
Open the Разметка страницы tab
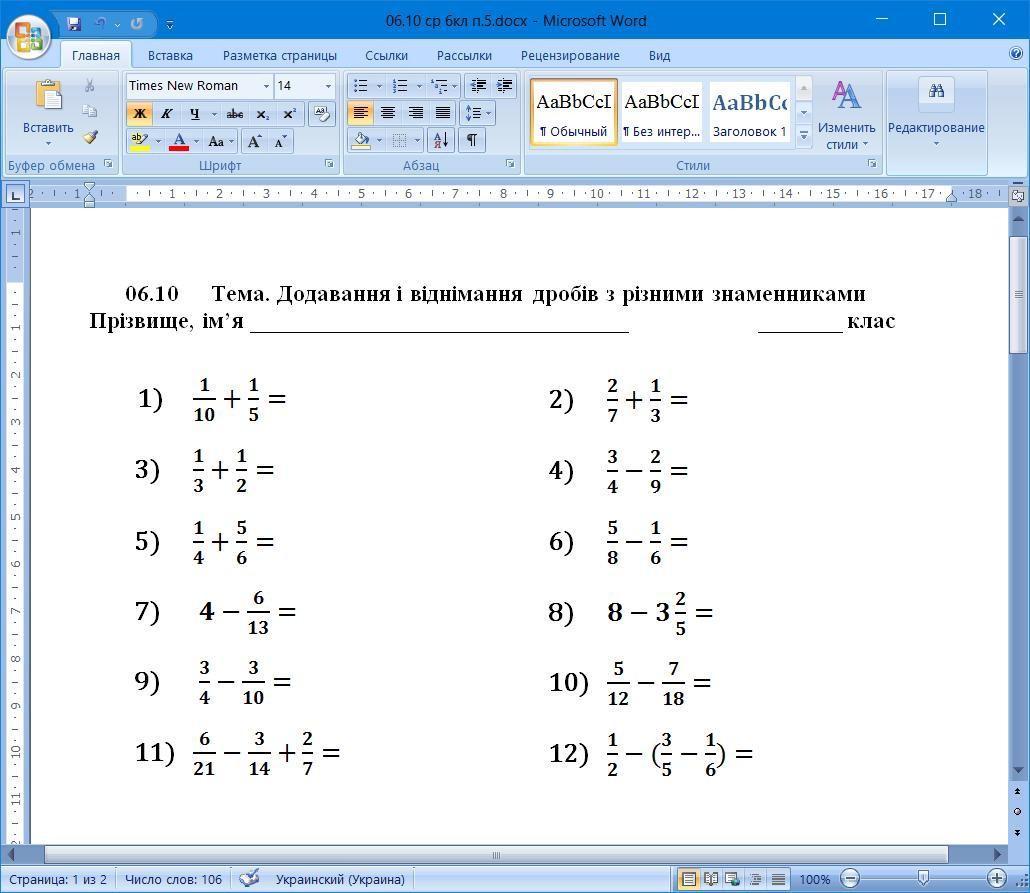(x=280, y=56)
